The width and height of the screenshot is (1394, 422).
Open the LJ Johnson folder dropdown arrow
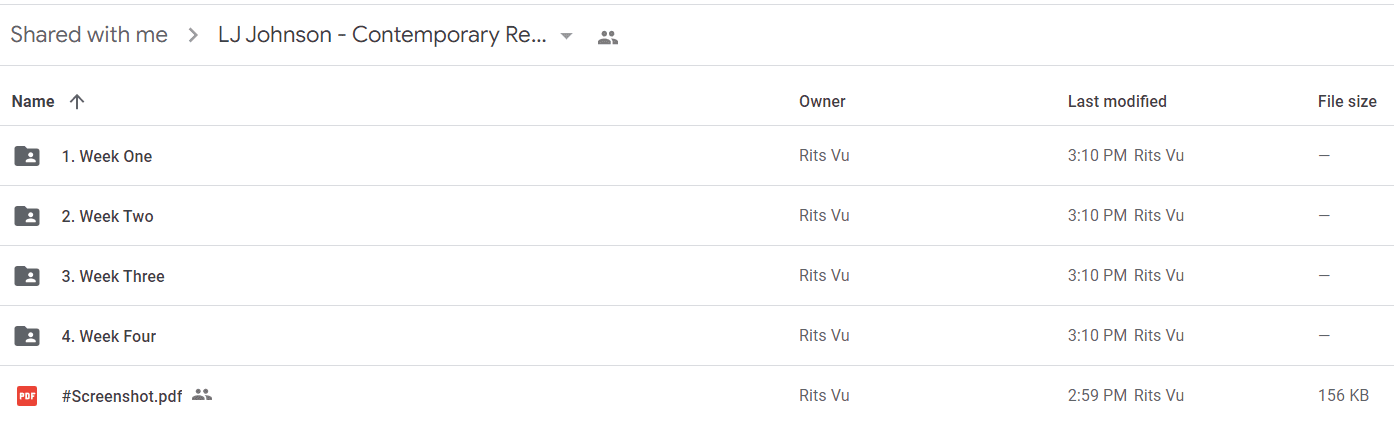tap(567, 36)
